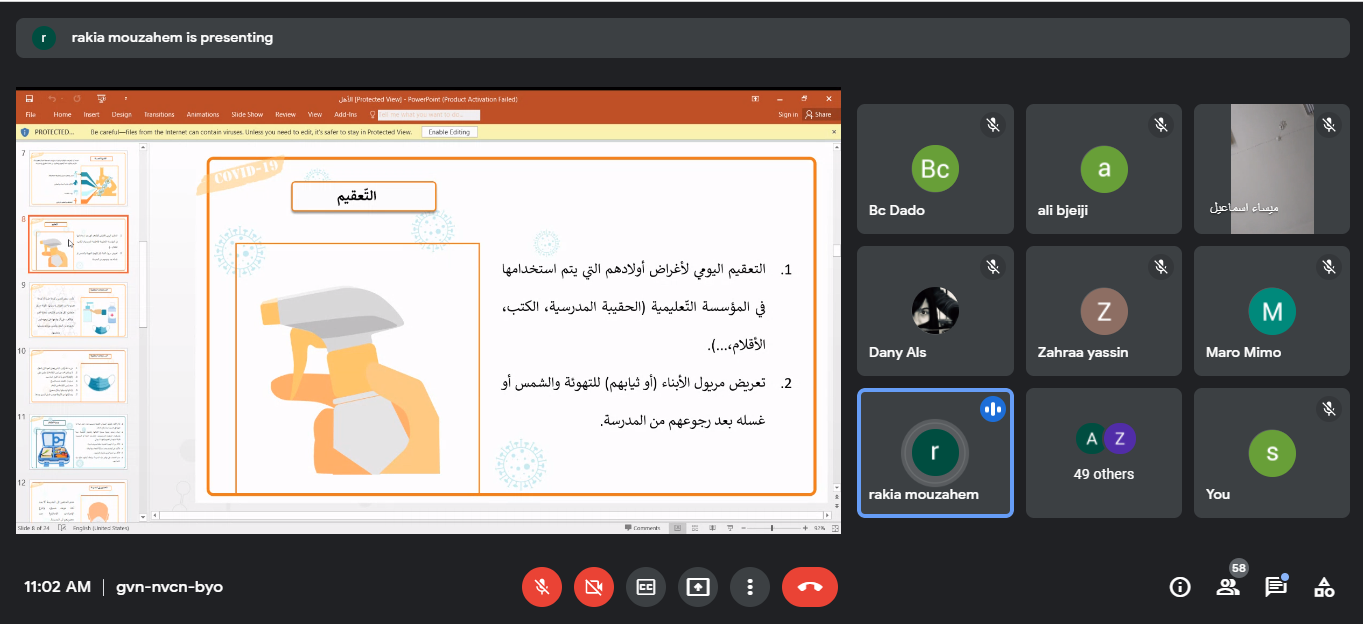Open the three-dot more options menu

pyautogui.click(x=750, y=587)
